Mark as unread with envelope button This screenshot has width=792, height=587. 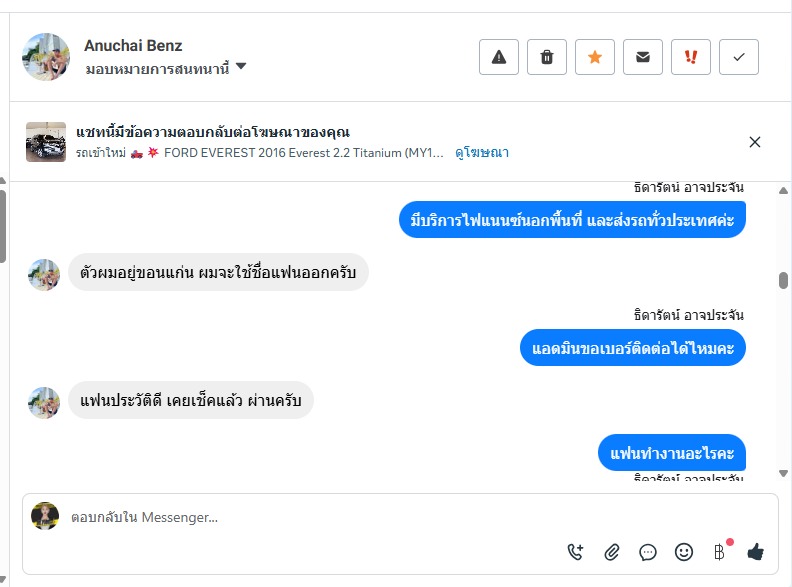tap(643, 57)
